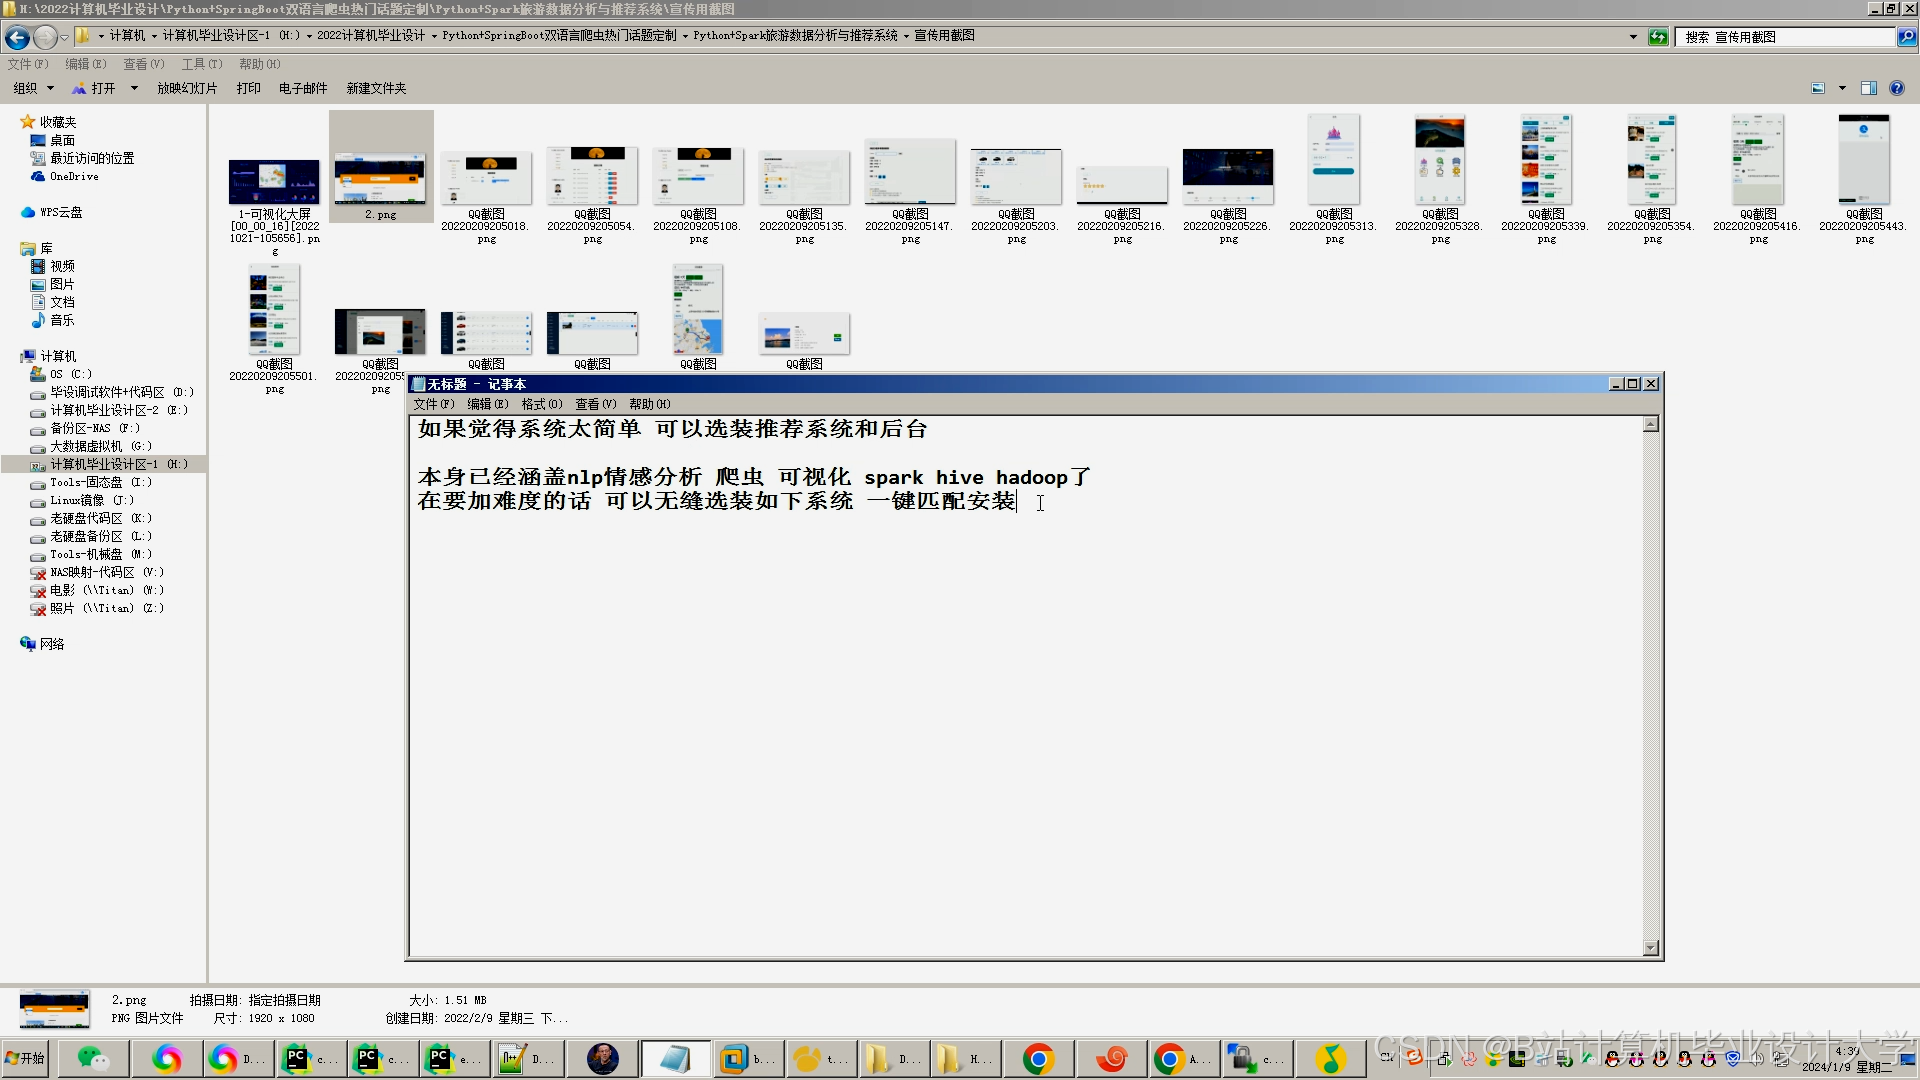This screenshot has width=1920, height=1080.
Task: Open the QQ Music icon on taskbar
Action: [x=1330, y=1058]
